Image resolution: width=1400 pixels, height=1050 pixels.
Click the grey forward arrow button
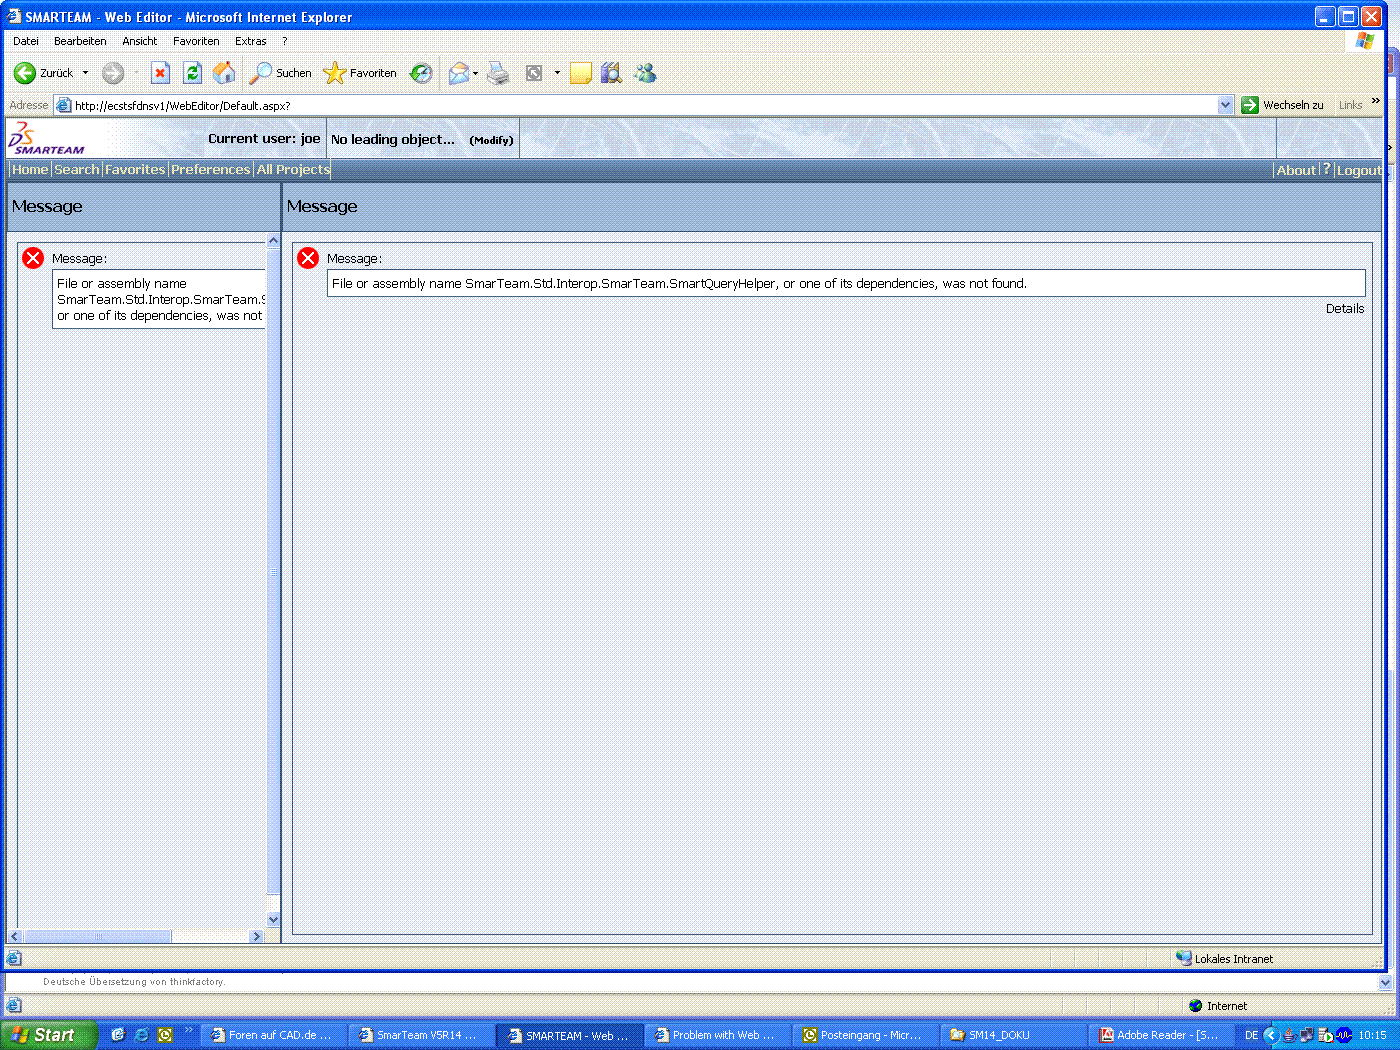(x=113, y=73)
